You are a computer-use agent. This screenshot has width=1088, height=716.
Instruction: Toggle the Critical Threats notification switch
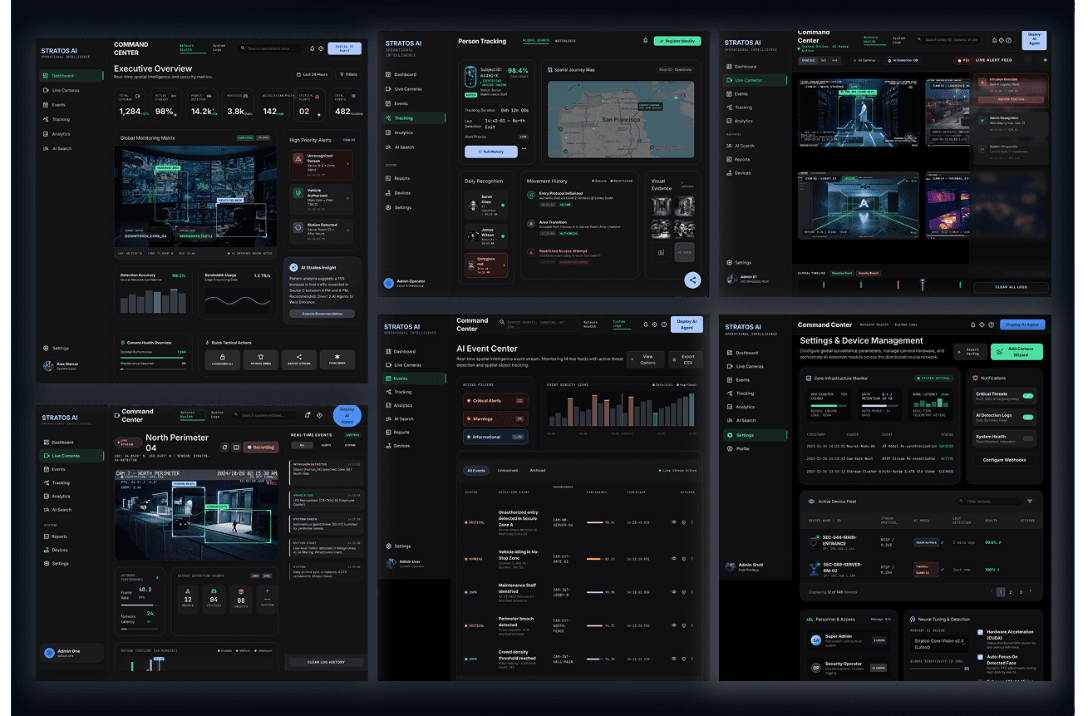(1028, 396)
